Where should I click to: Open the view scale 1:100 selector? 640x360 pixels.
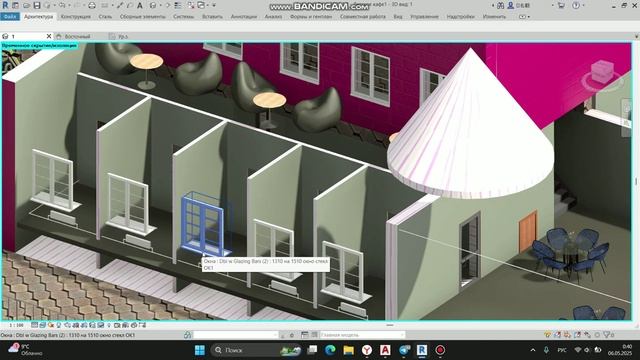click(x=16, y=325)
